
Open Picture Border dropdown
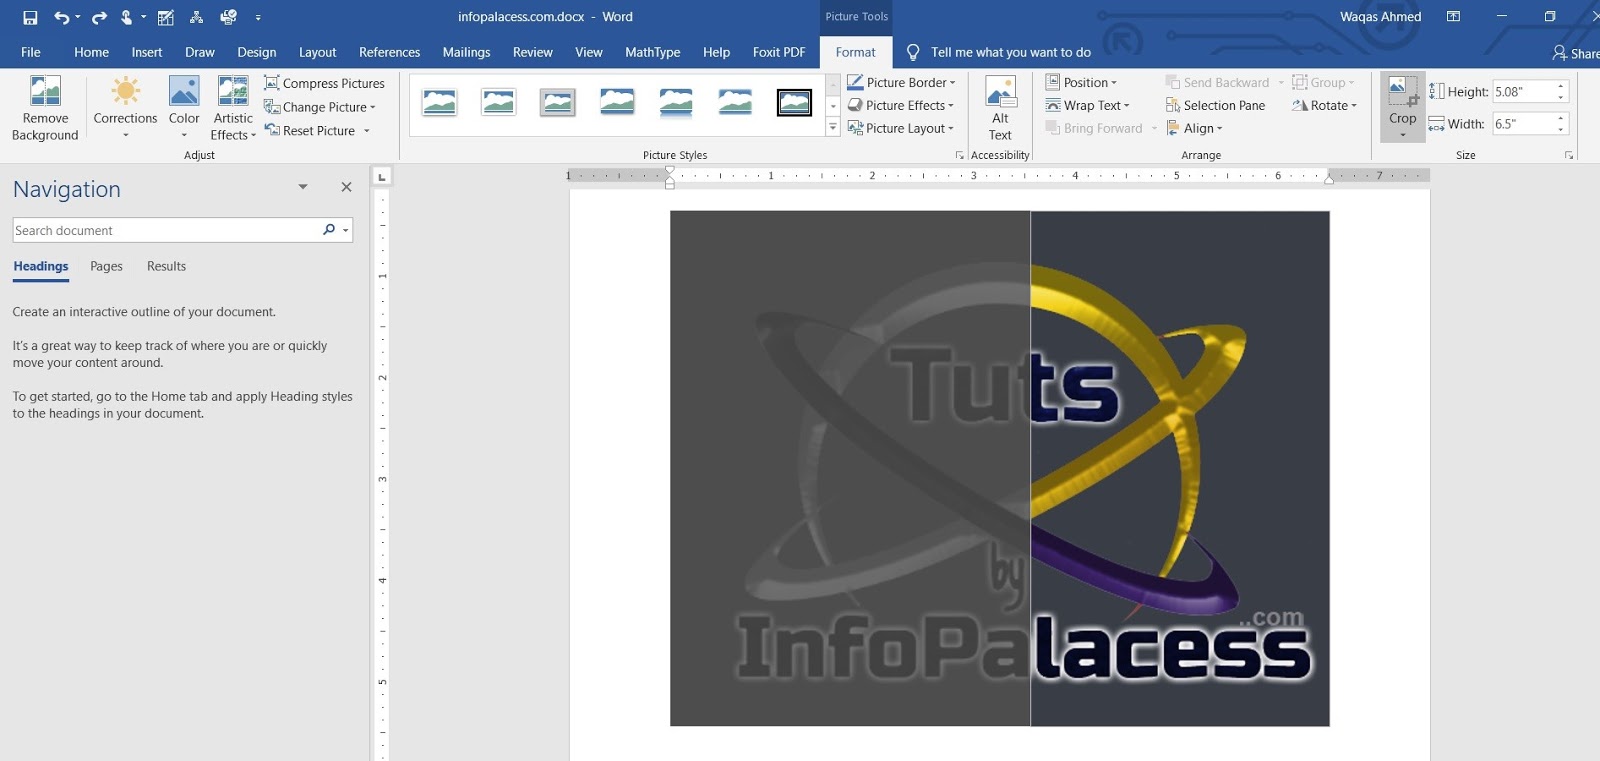point(902,82)
